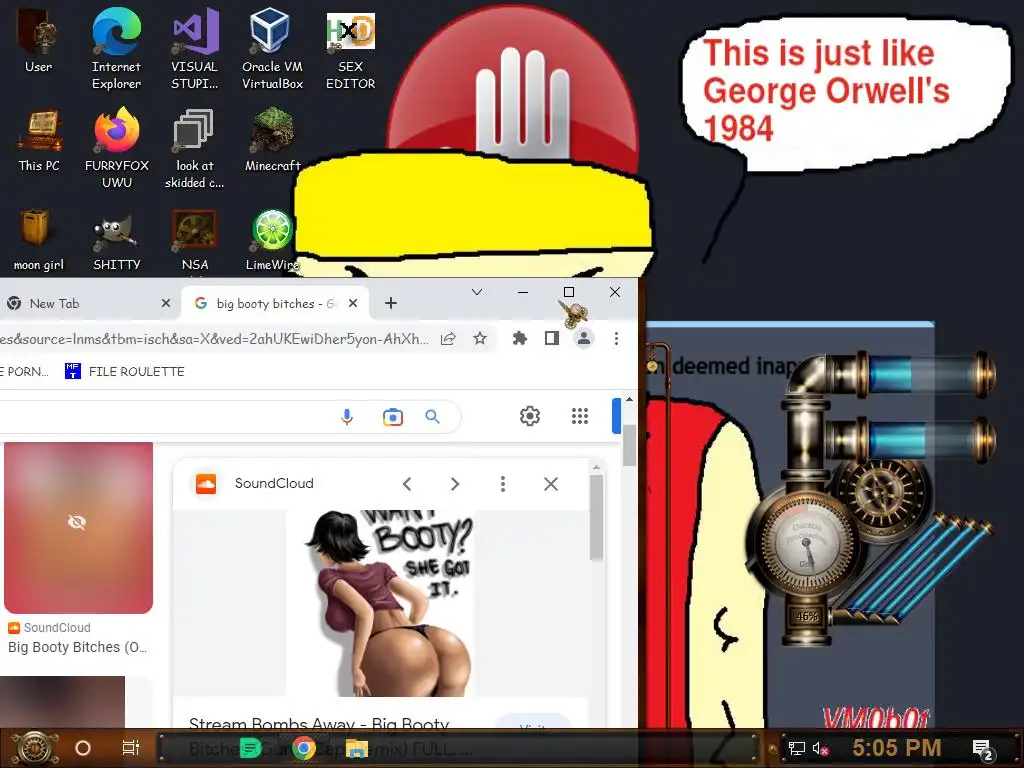The width and height of the screenshot is (1024, 768).
Task: Click the Chrome address bar URL
Action: [x=214, y=339]
